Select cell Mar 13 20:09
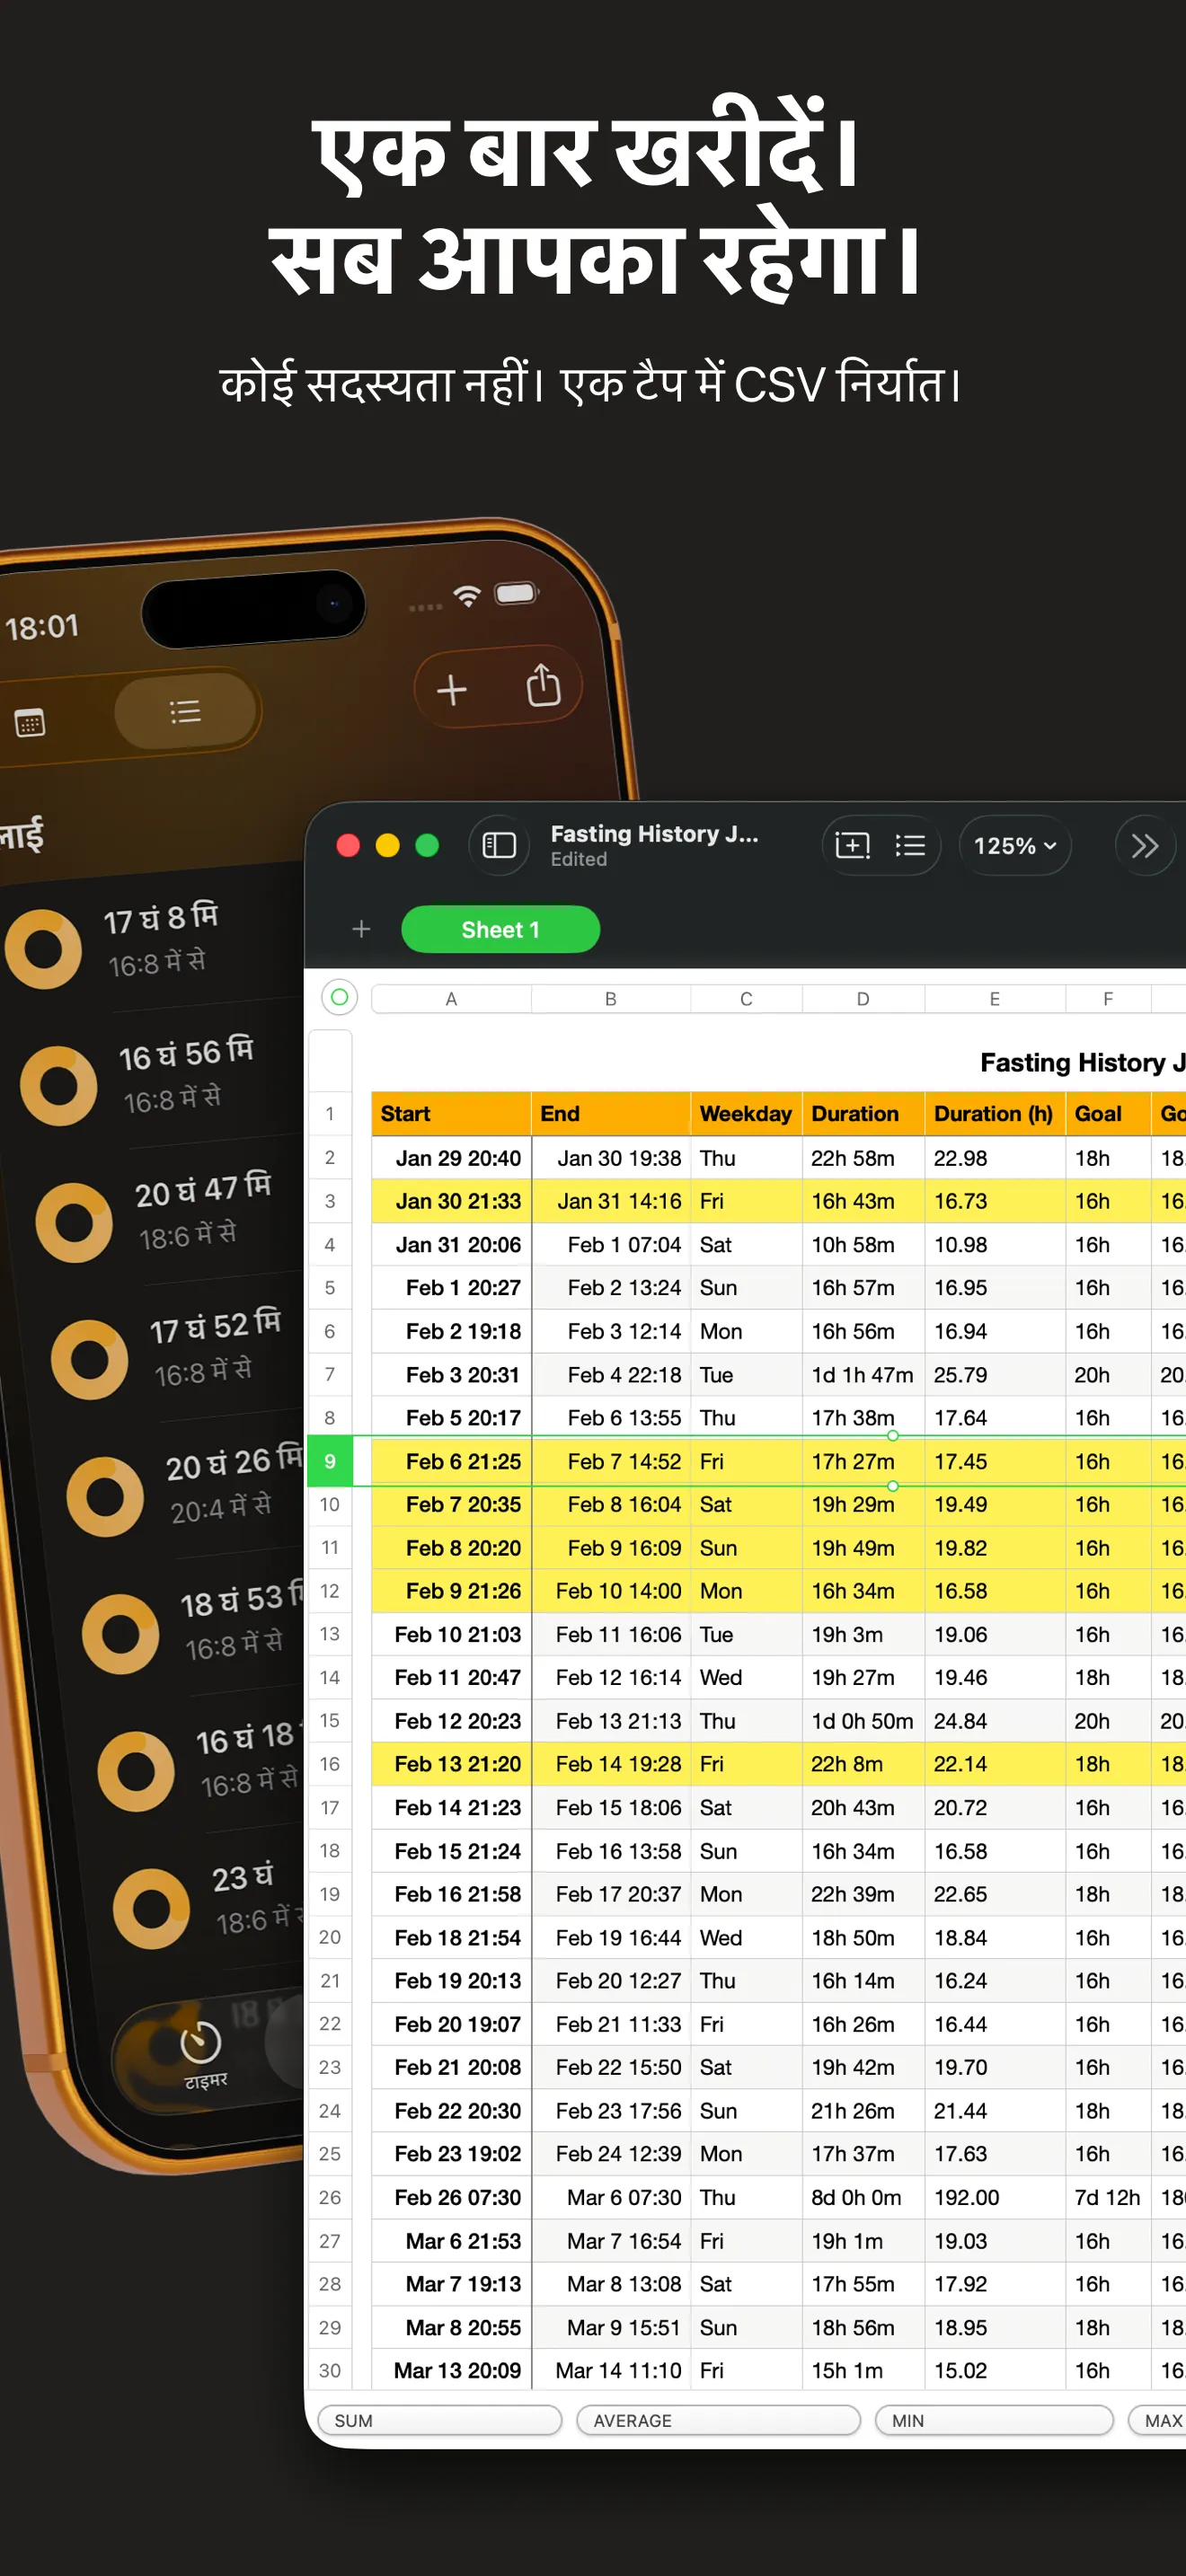1186x2576 pixels. click(451, 2370)
